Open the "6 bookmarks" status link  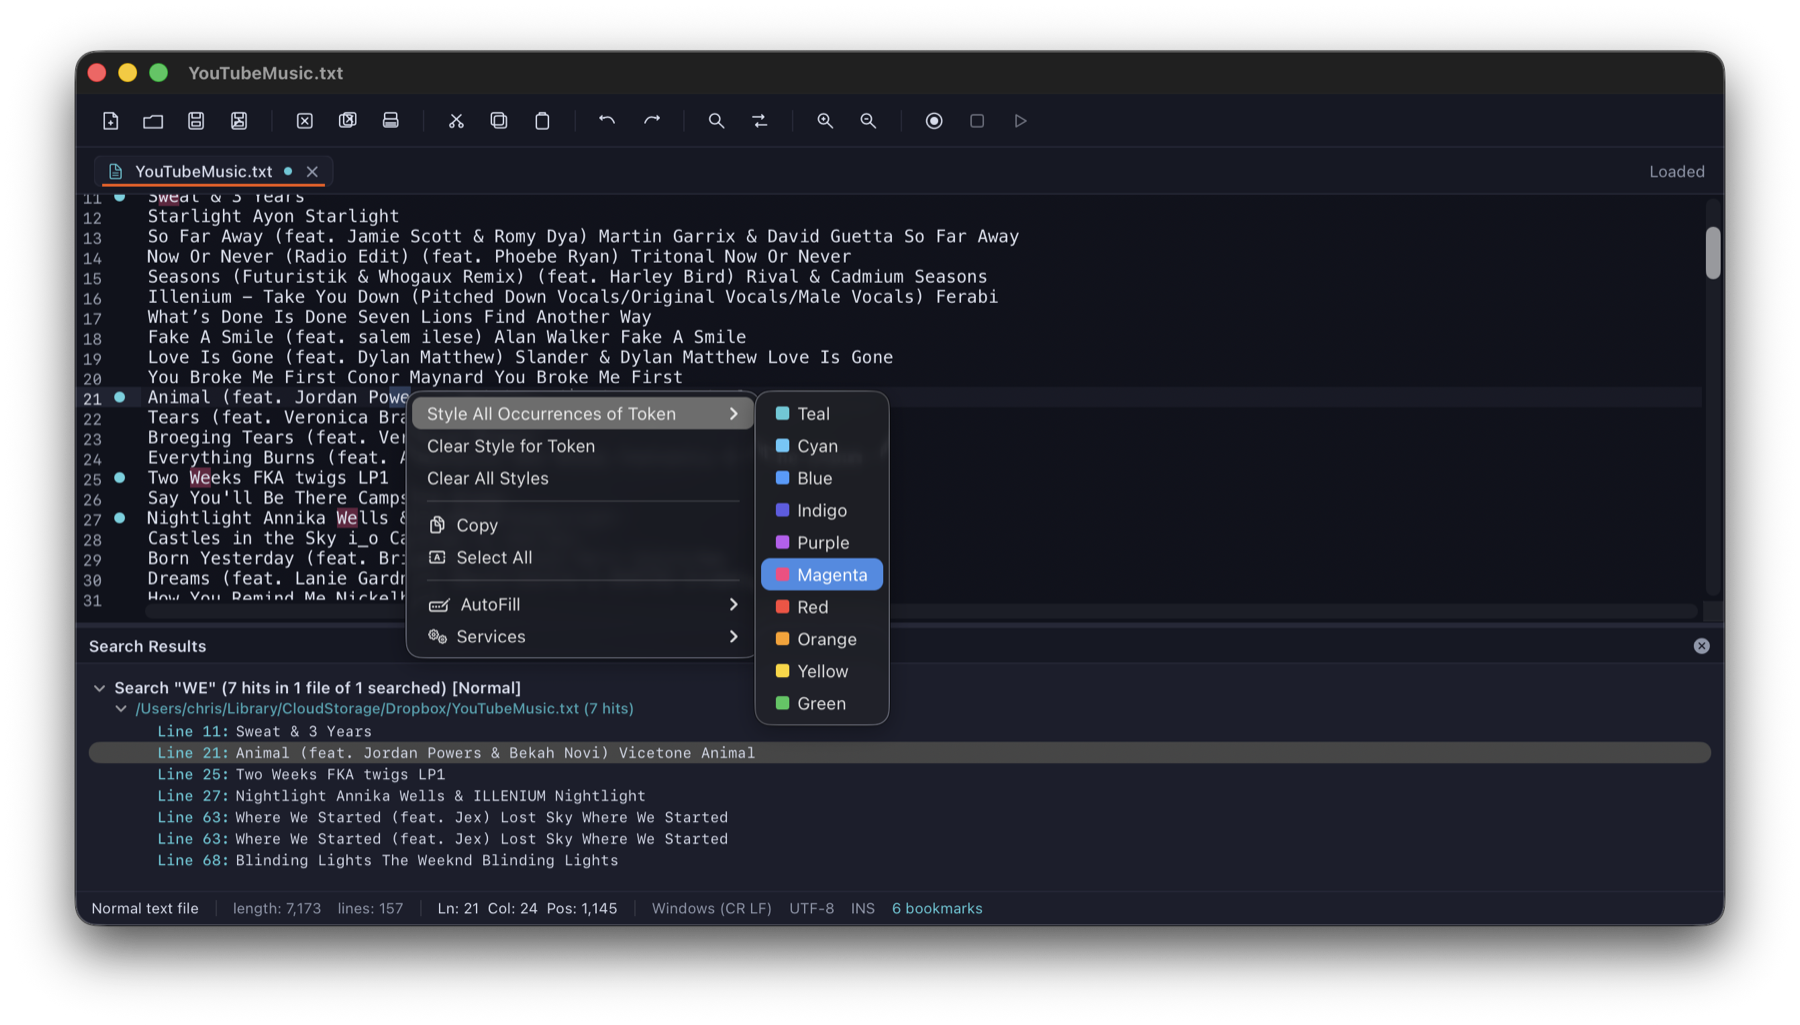tap(937, 908)
